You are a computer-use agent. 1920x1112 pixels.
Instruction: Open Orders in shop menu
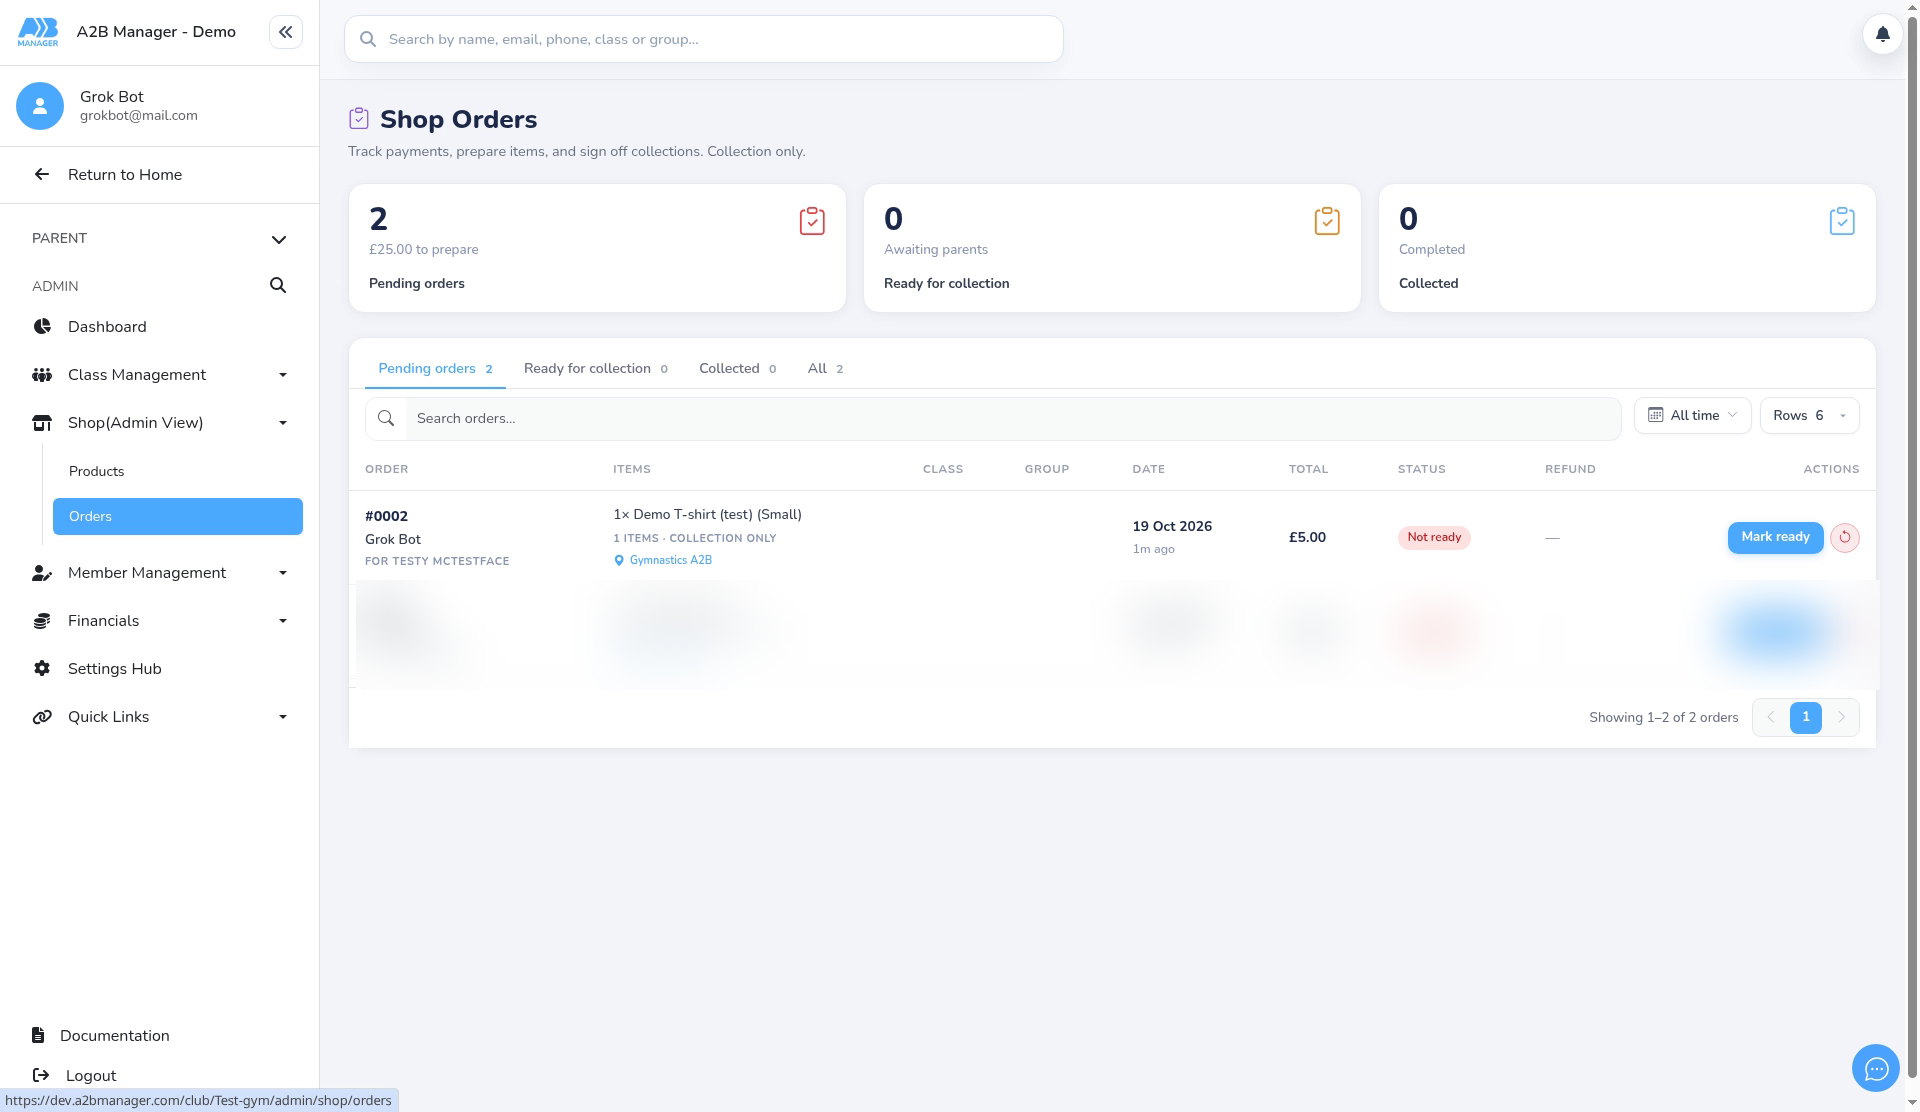178,517
